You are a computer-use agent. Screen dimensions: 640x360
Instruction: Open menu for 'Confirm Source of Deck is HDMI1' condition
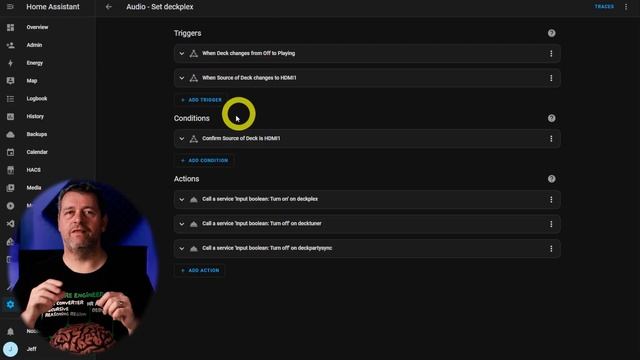click(551, 139)
